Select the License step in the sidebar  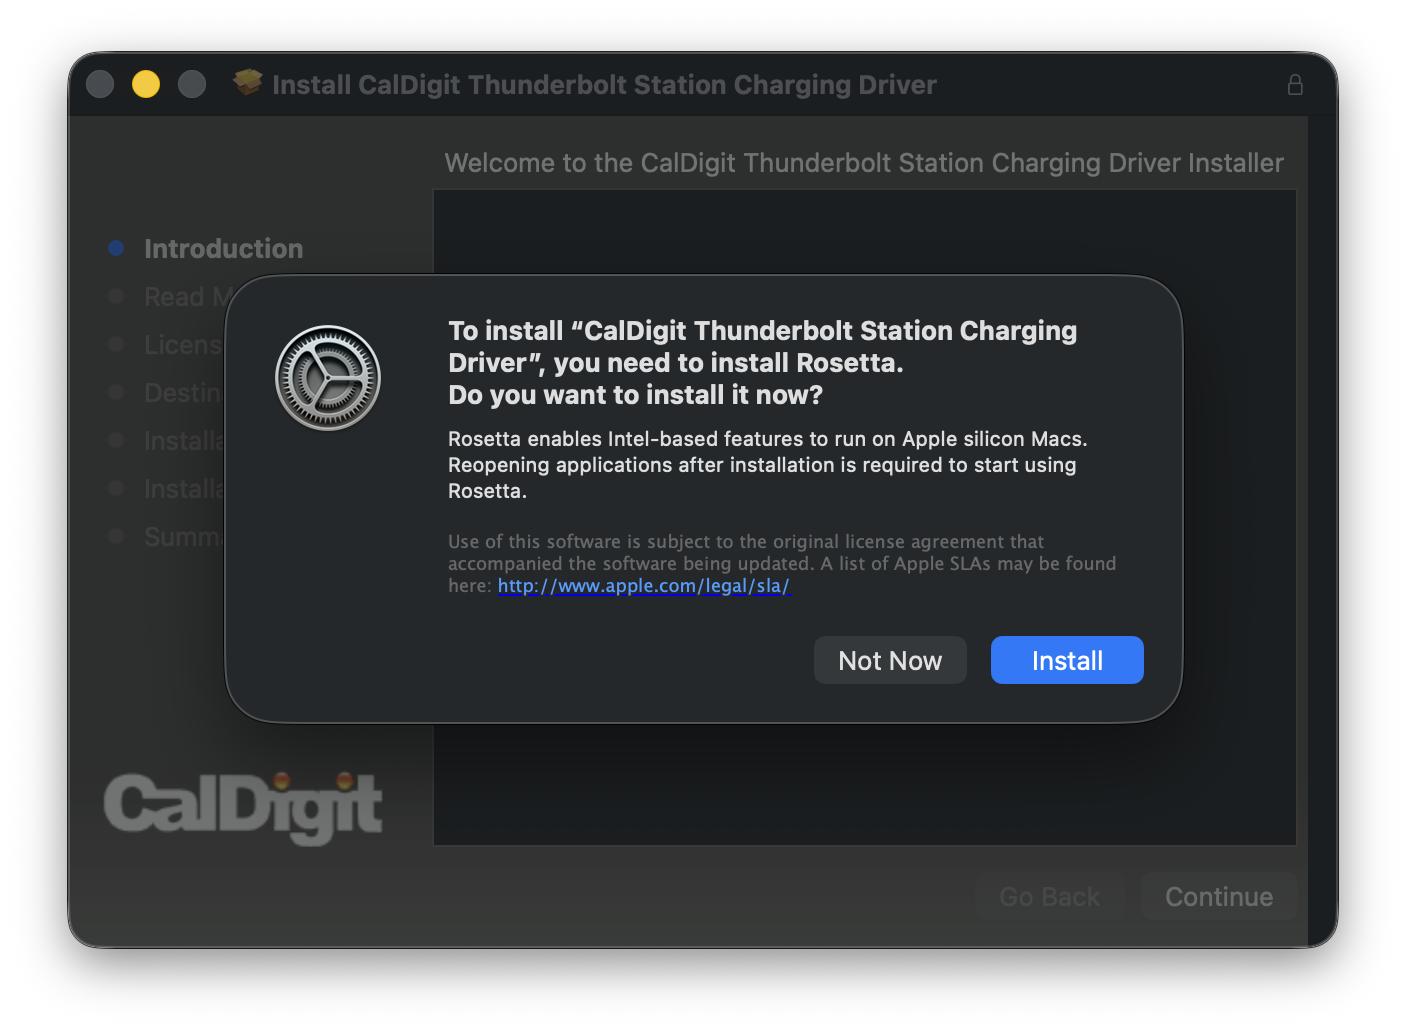click(x=182, y=345)
